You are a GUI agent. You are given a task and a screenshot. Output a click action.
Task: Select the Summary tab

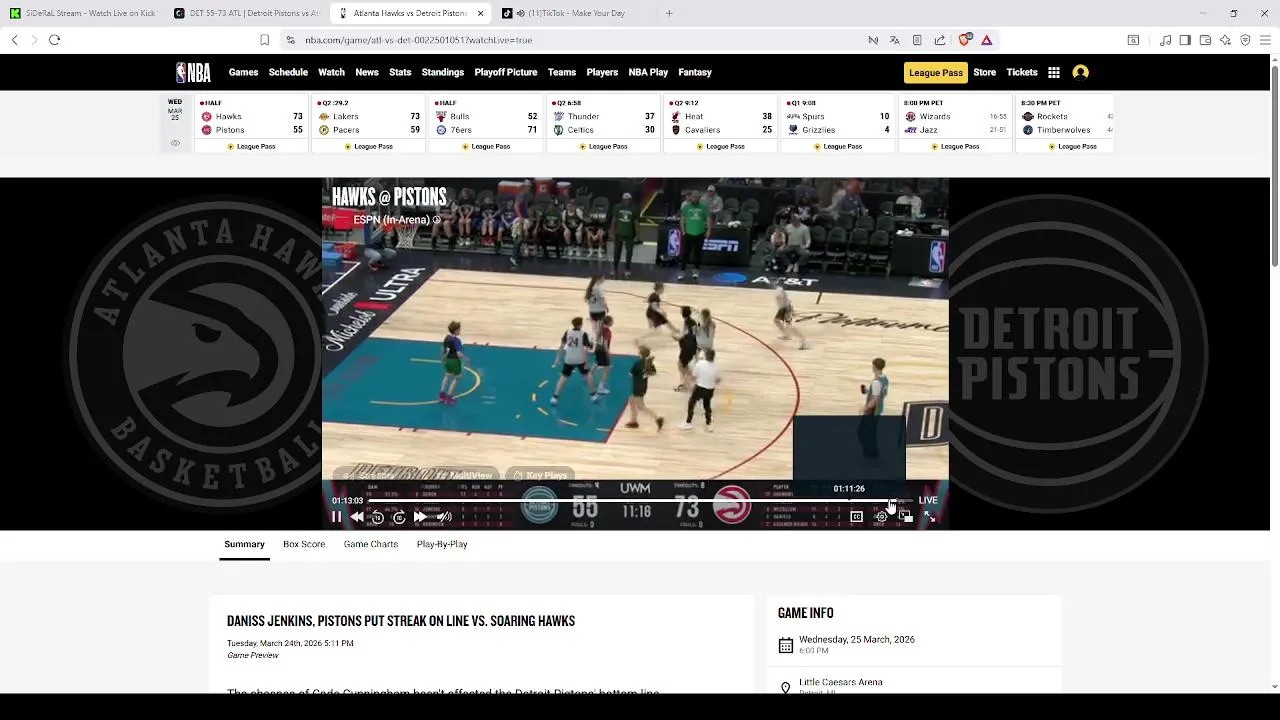click(244, 544)
